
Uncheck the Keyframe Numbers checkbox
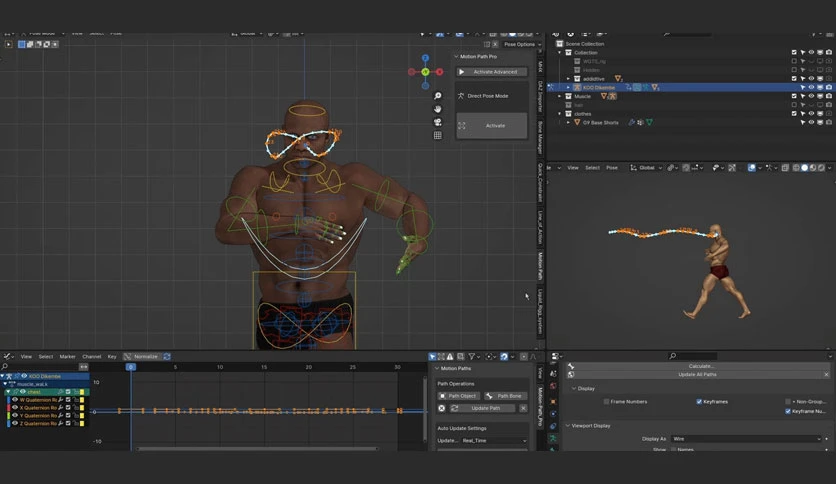787,411
